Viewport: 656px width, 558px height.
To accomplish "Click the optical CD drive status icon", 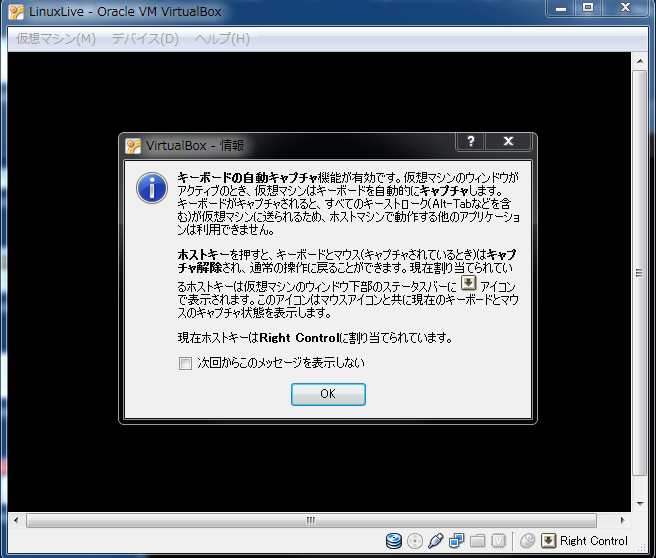I will (x=415, y=541).
